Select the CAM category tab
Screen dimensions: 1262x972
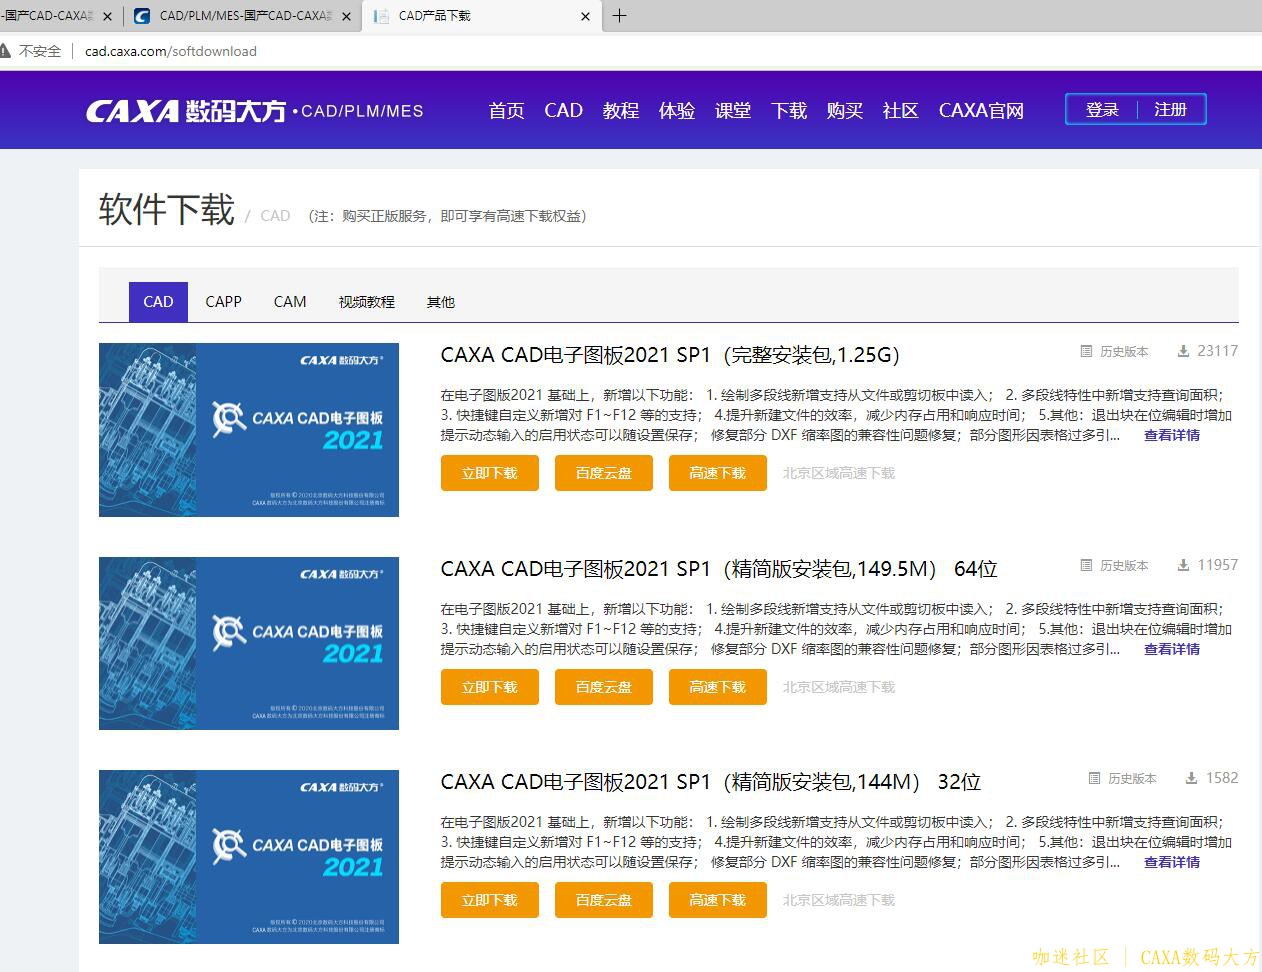[x=290, y=302]
